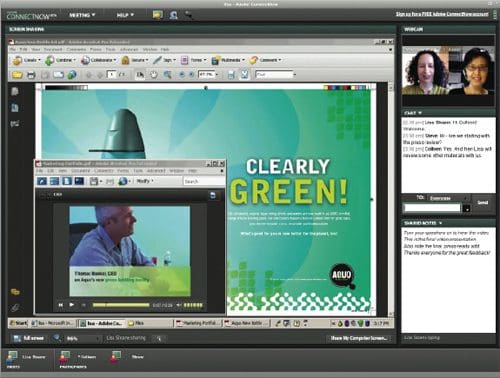Click the system clock in shared screen tray

(x=381, y=323)
